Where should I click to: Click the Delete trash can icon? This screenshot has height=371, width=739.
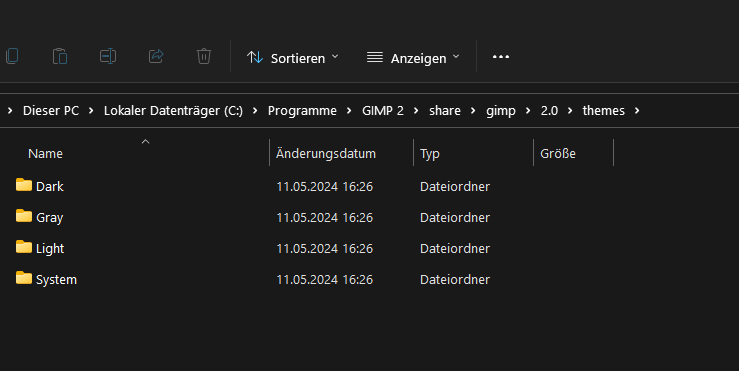204,56
